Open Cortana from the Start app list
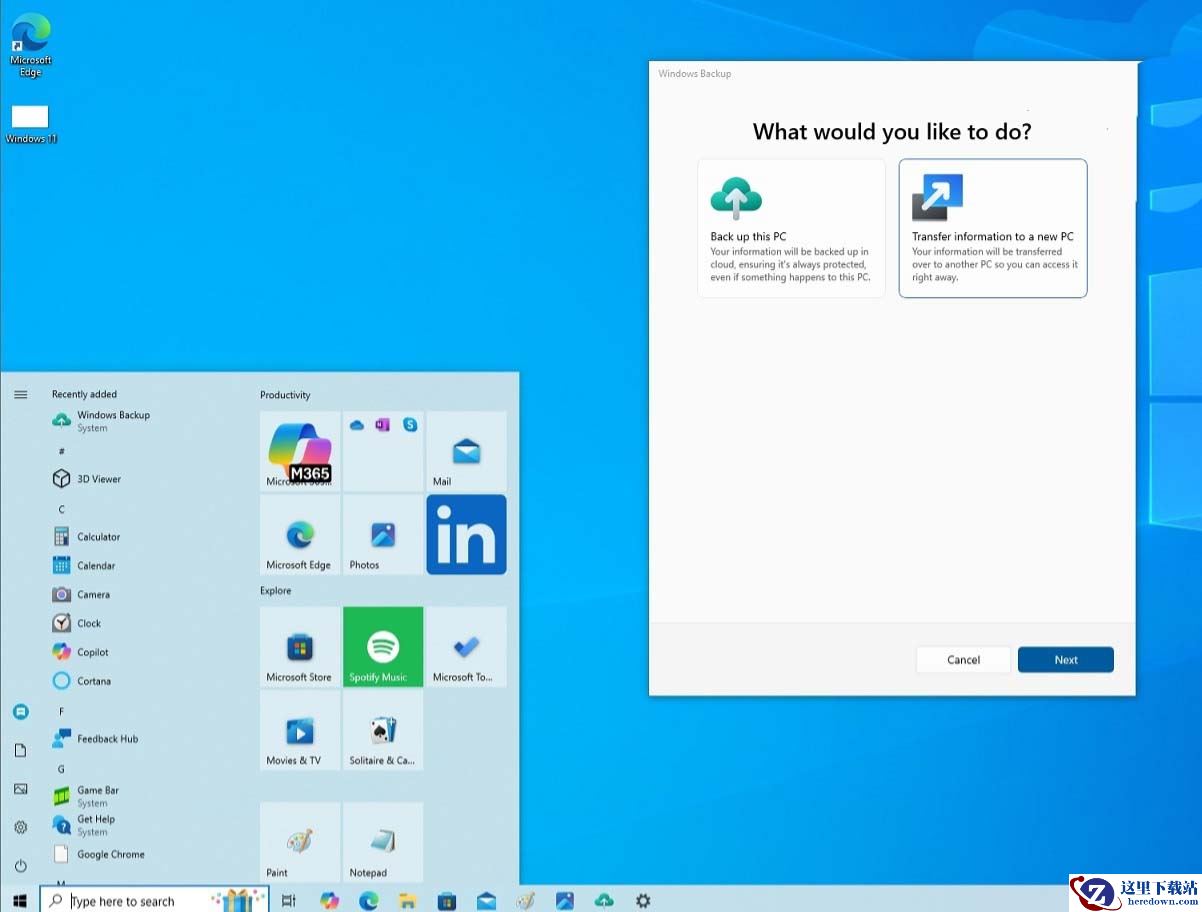This screenshot has width=1202, height=912. click(82, 682)
